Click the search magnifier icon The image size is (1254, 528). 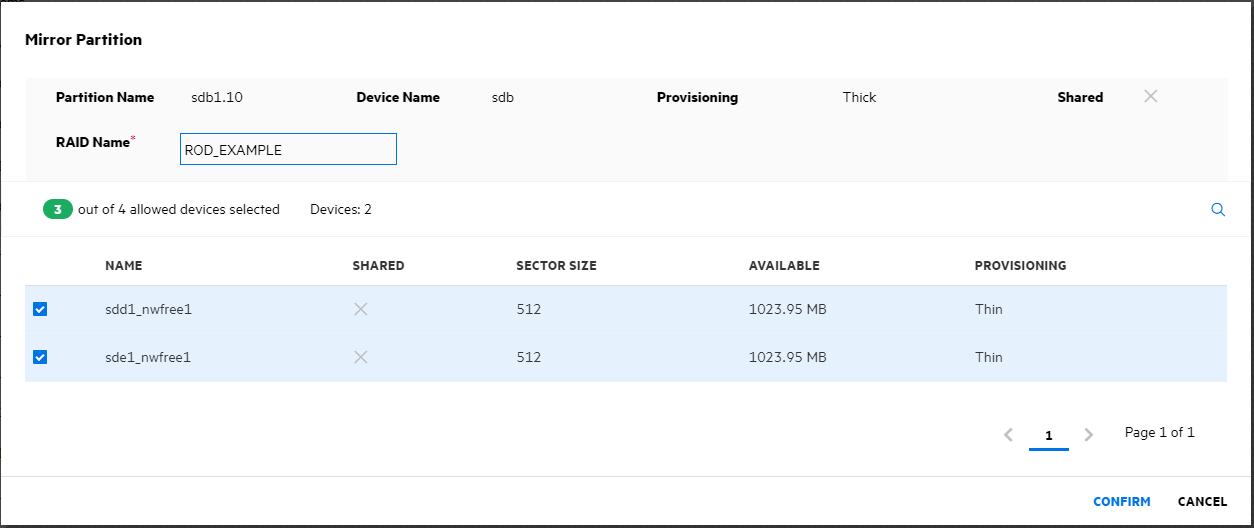coord(1218,210)
